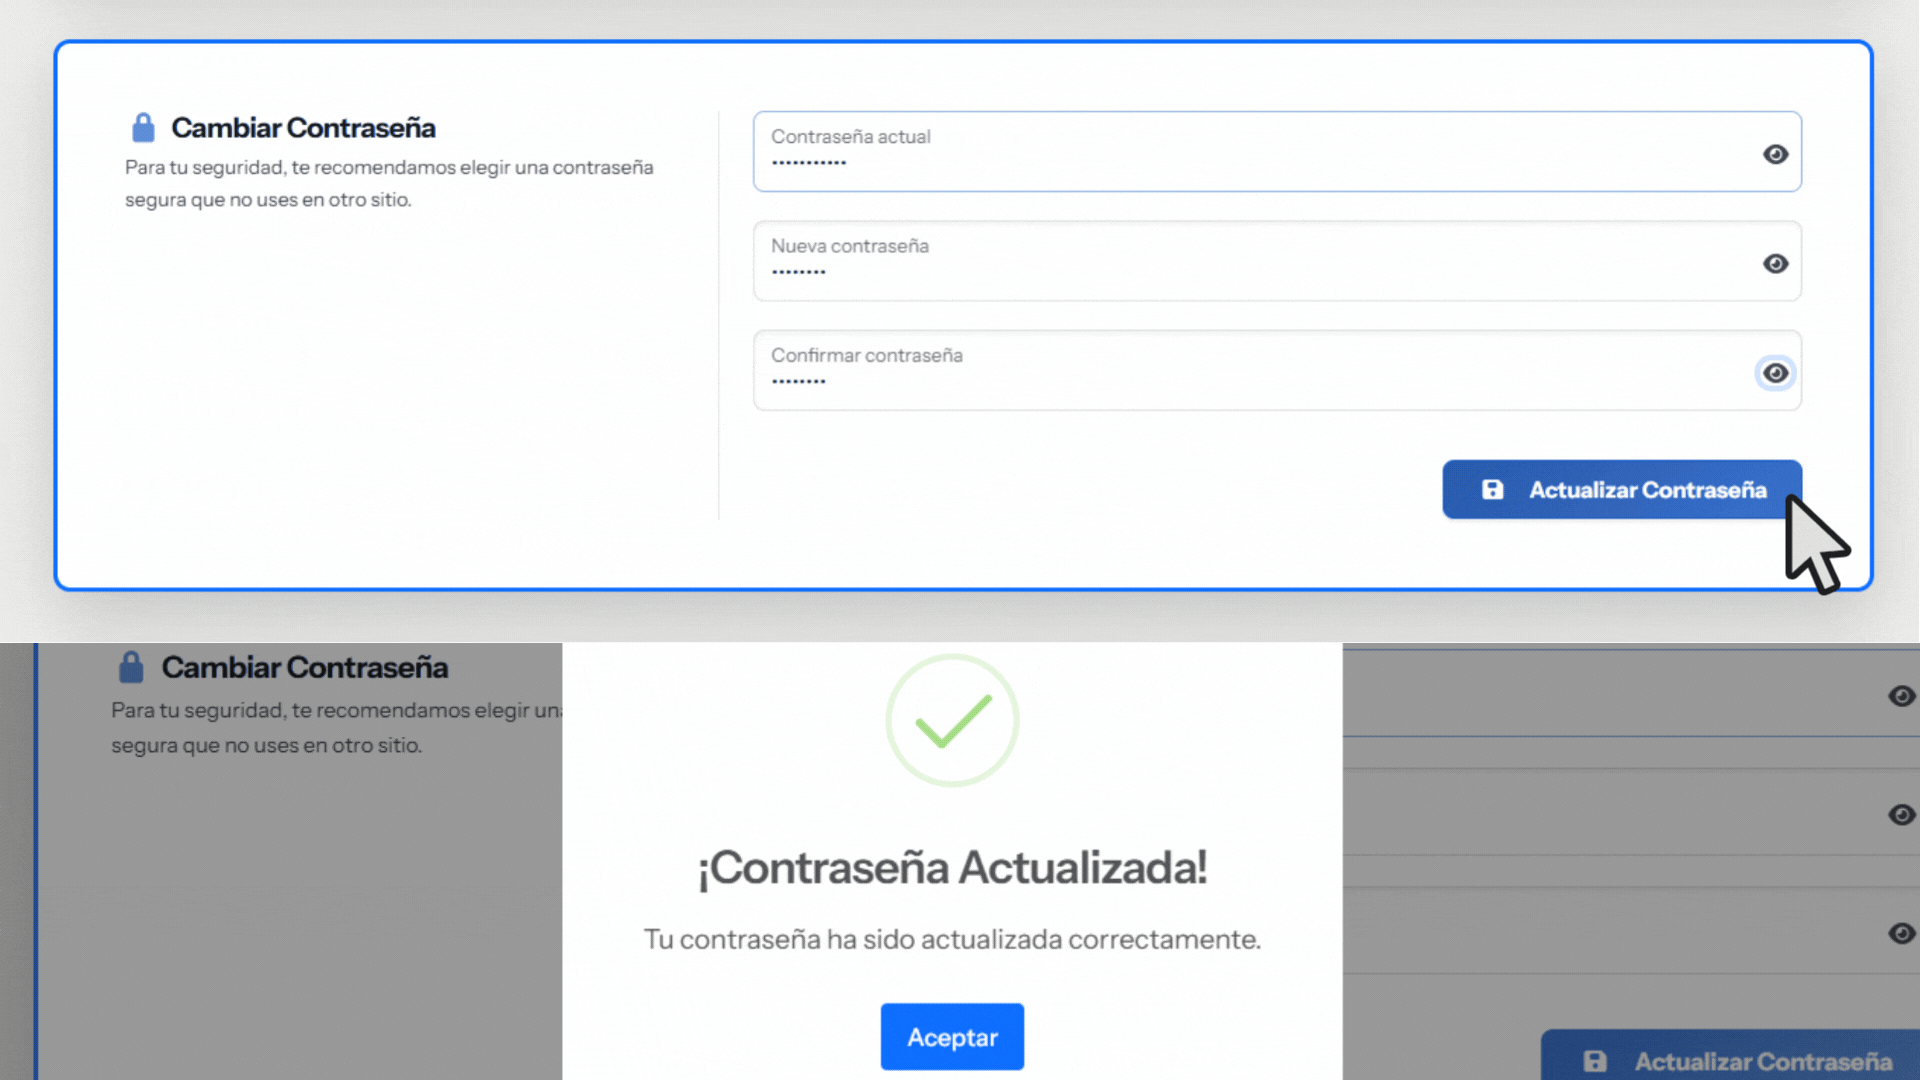Image resolution: width=1920 pixels, height=1080 pixels.
Task: Click the 'Tu contraseña ha sido actualizada' message
Action: 952,939
